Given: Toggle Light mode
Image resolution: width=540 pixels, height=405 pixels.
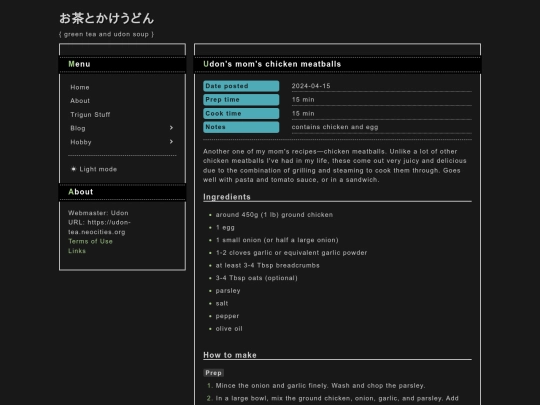Looking at the screenshot, I should 94,169.
